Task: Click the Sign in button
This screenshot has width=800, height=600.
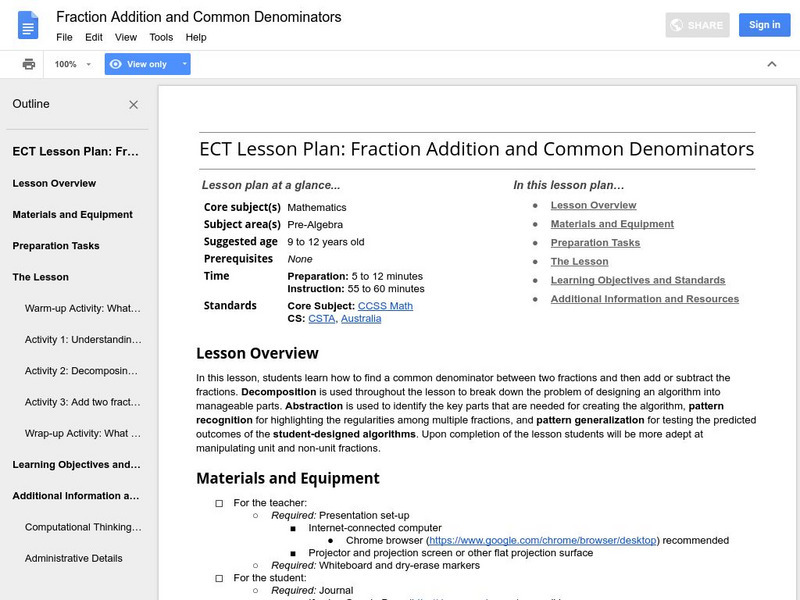Action: (764, 25)
